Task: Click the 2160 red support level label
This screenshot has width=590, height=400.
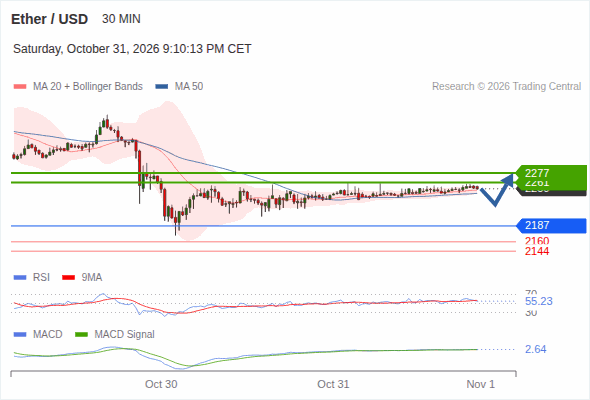Action: (x=537, y=241)
